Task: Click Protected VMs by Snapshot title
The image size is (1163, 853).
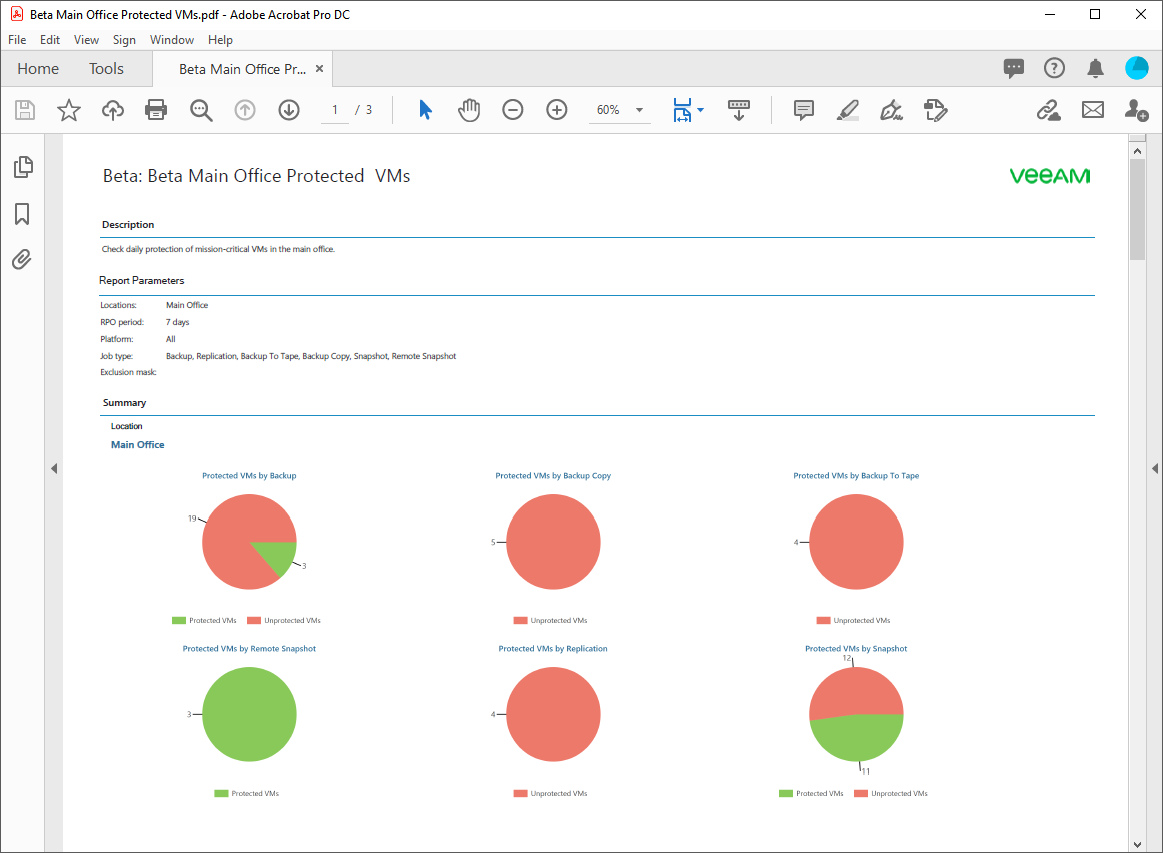Action: coord(856,648)
